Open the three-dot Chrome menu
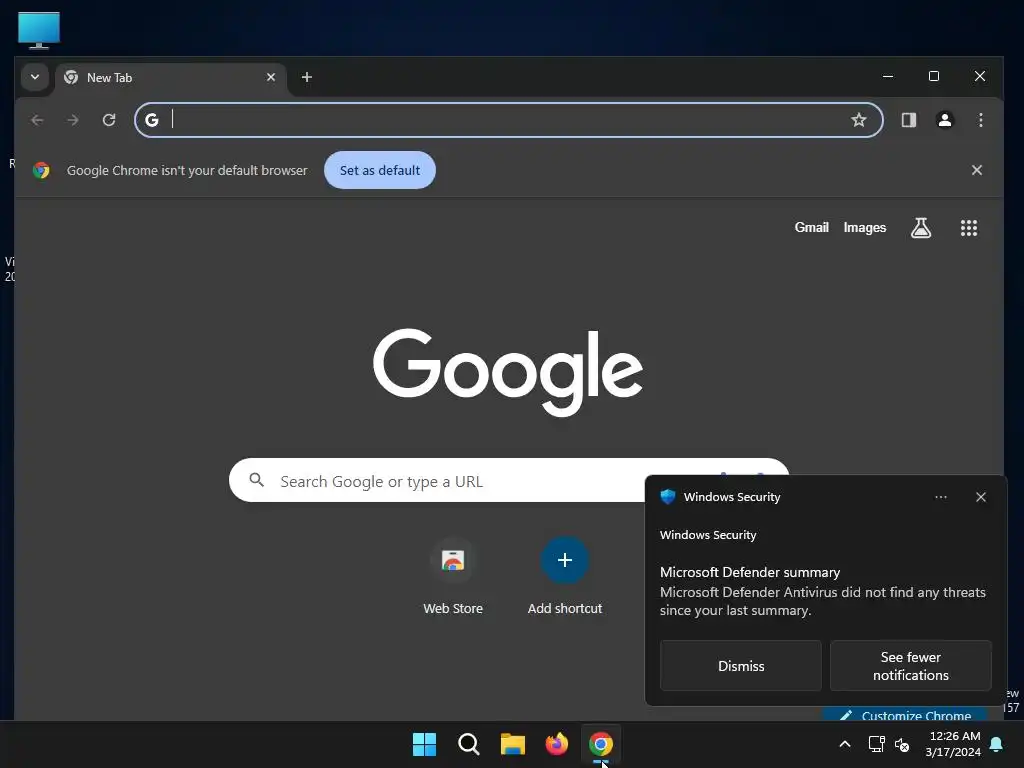 (x=980, y=120)
